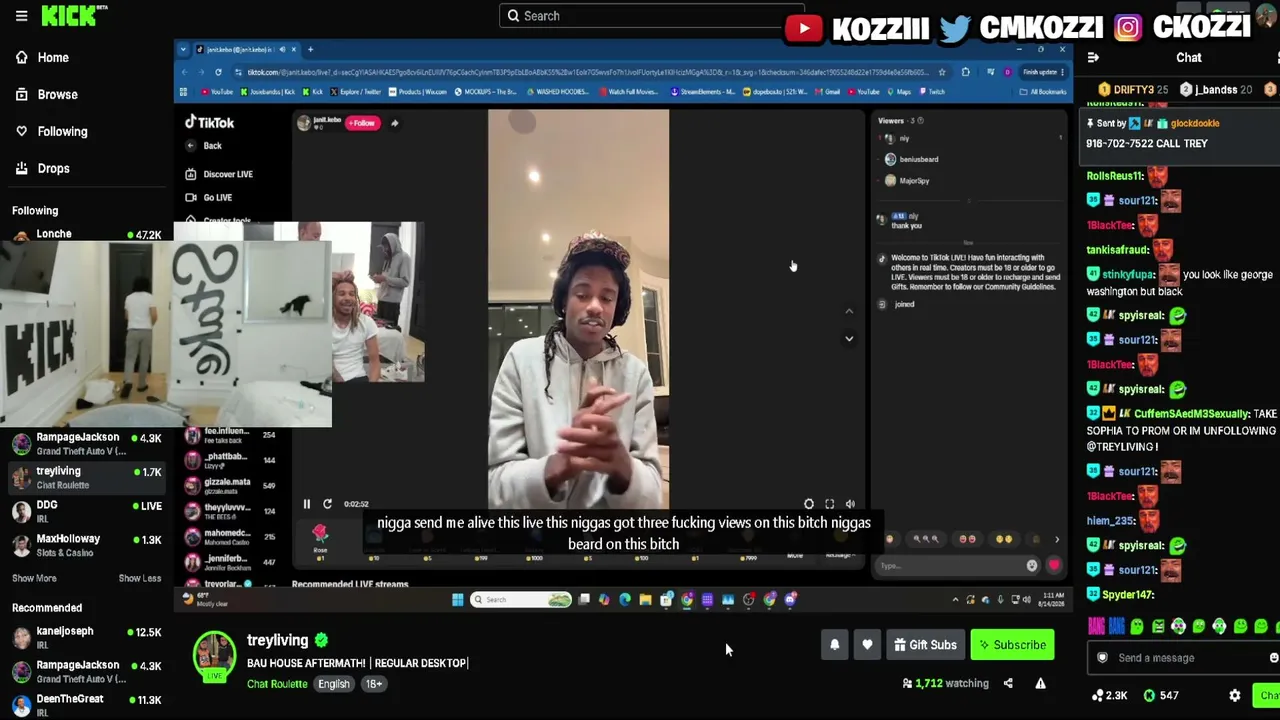Open Twitch bookmark in bookmarks bar
Image resolution: width=1280 pixels, height=720 pixels.
[931, 92]
